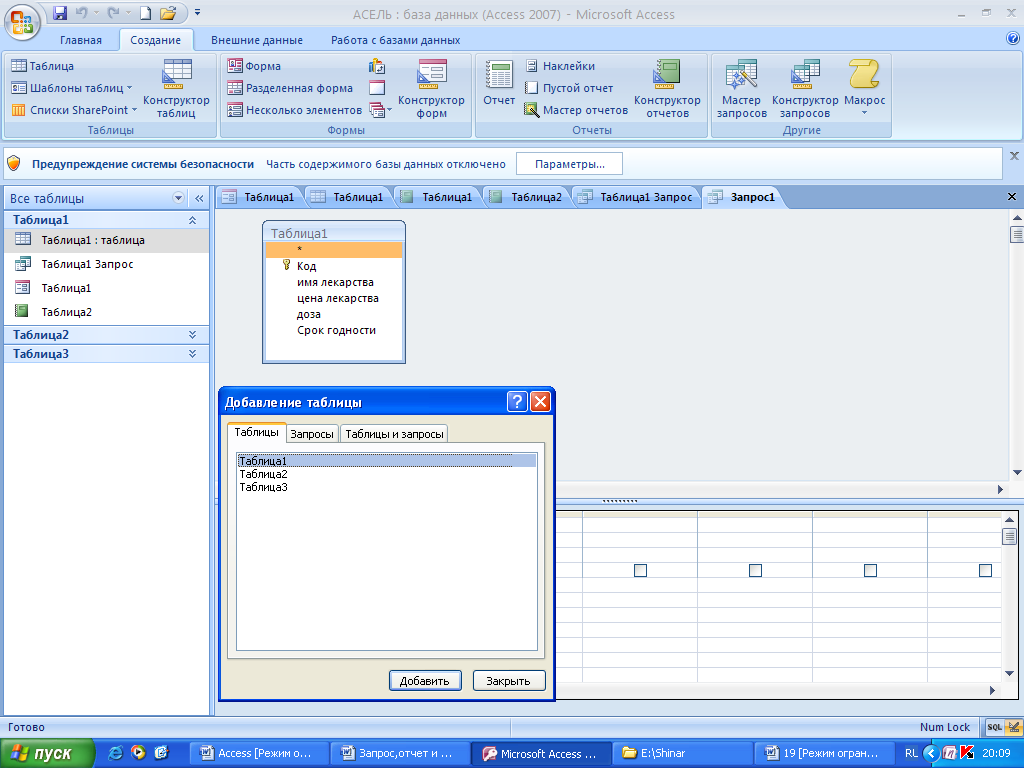This screenshot has height=768, width=1024.
Task: Open Конструктор отчетов
Action: [667, 88]
